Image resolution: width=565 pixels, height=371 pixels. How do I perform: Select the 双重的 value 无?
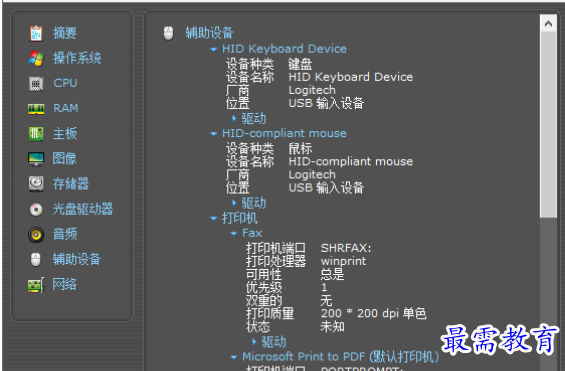(326, 300)
